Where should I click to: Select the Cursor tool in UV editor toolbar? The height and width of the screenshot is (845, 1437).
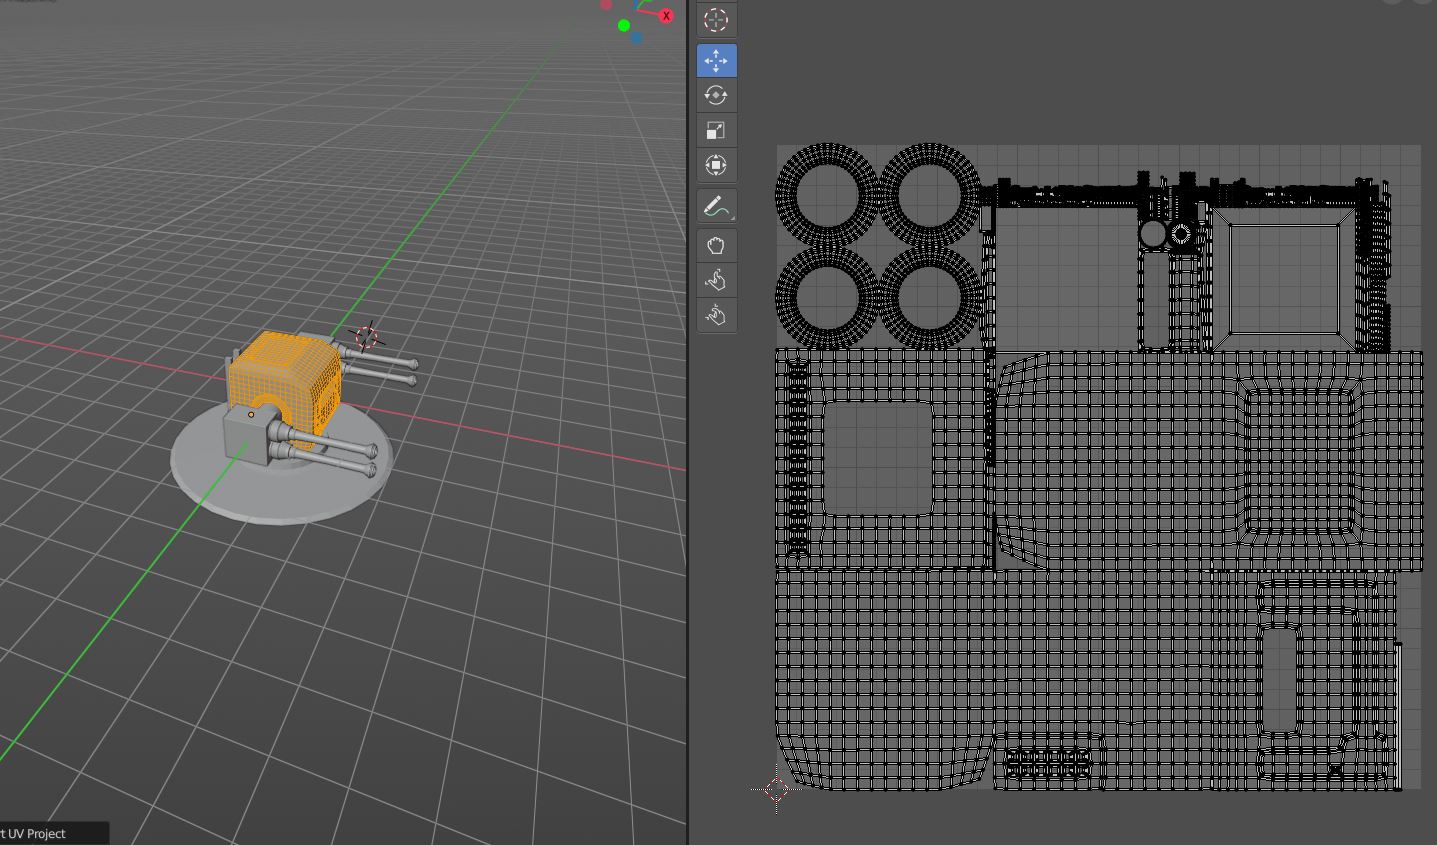click(716, 20)
